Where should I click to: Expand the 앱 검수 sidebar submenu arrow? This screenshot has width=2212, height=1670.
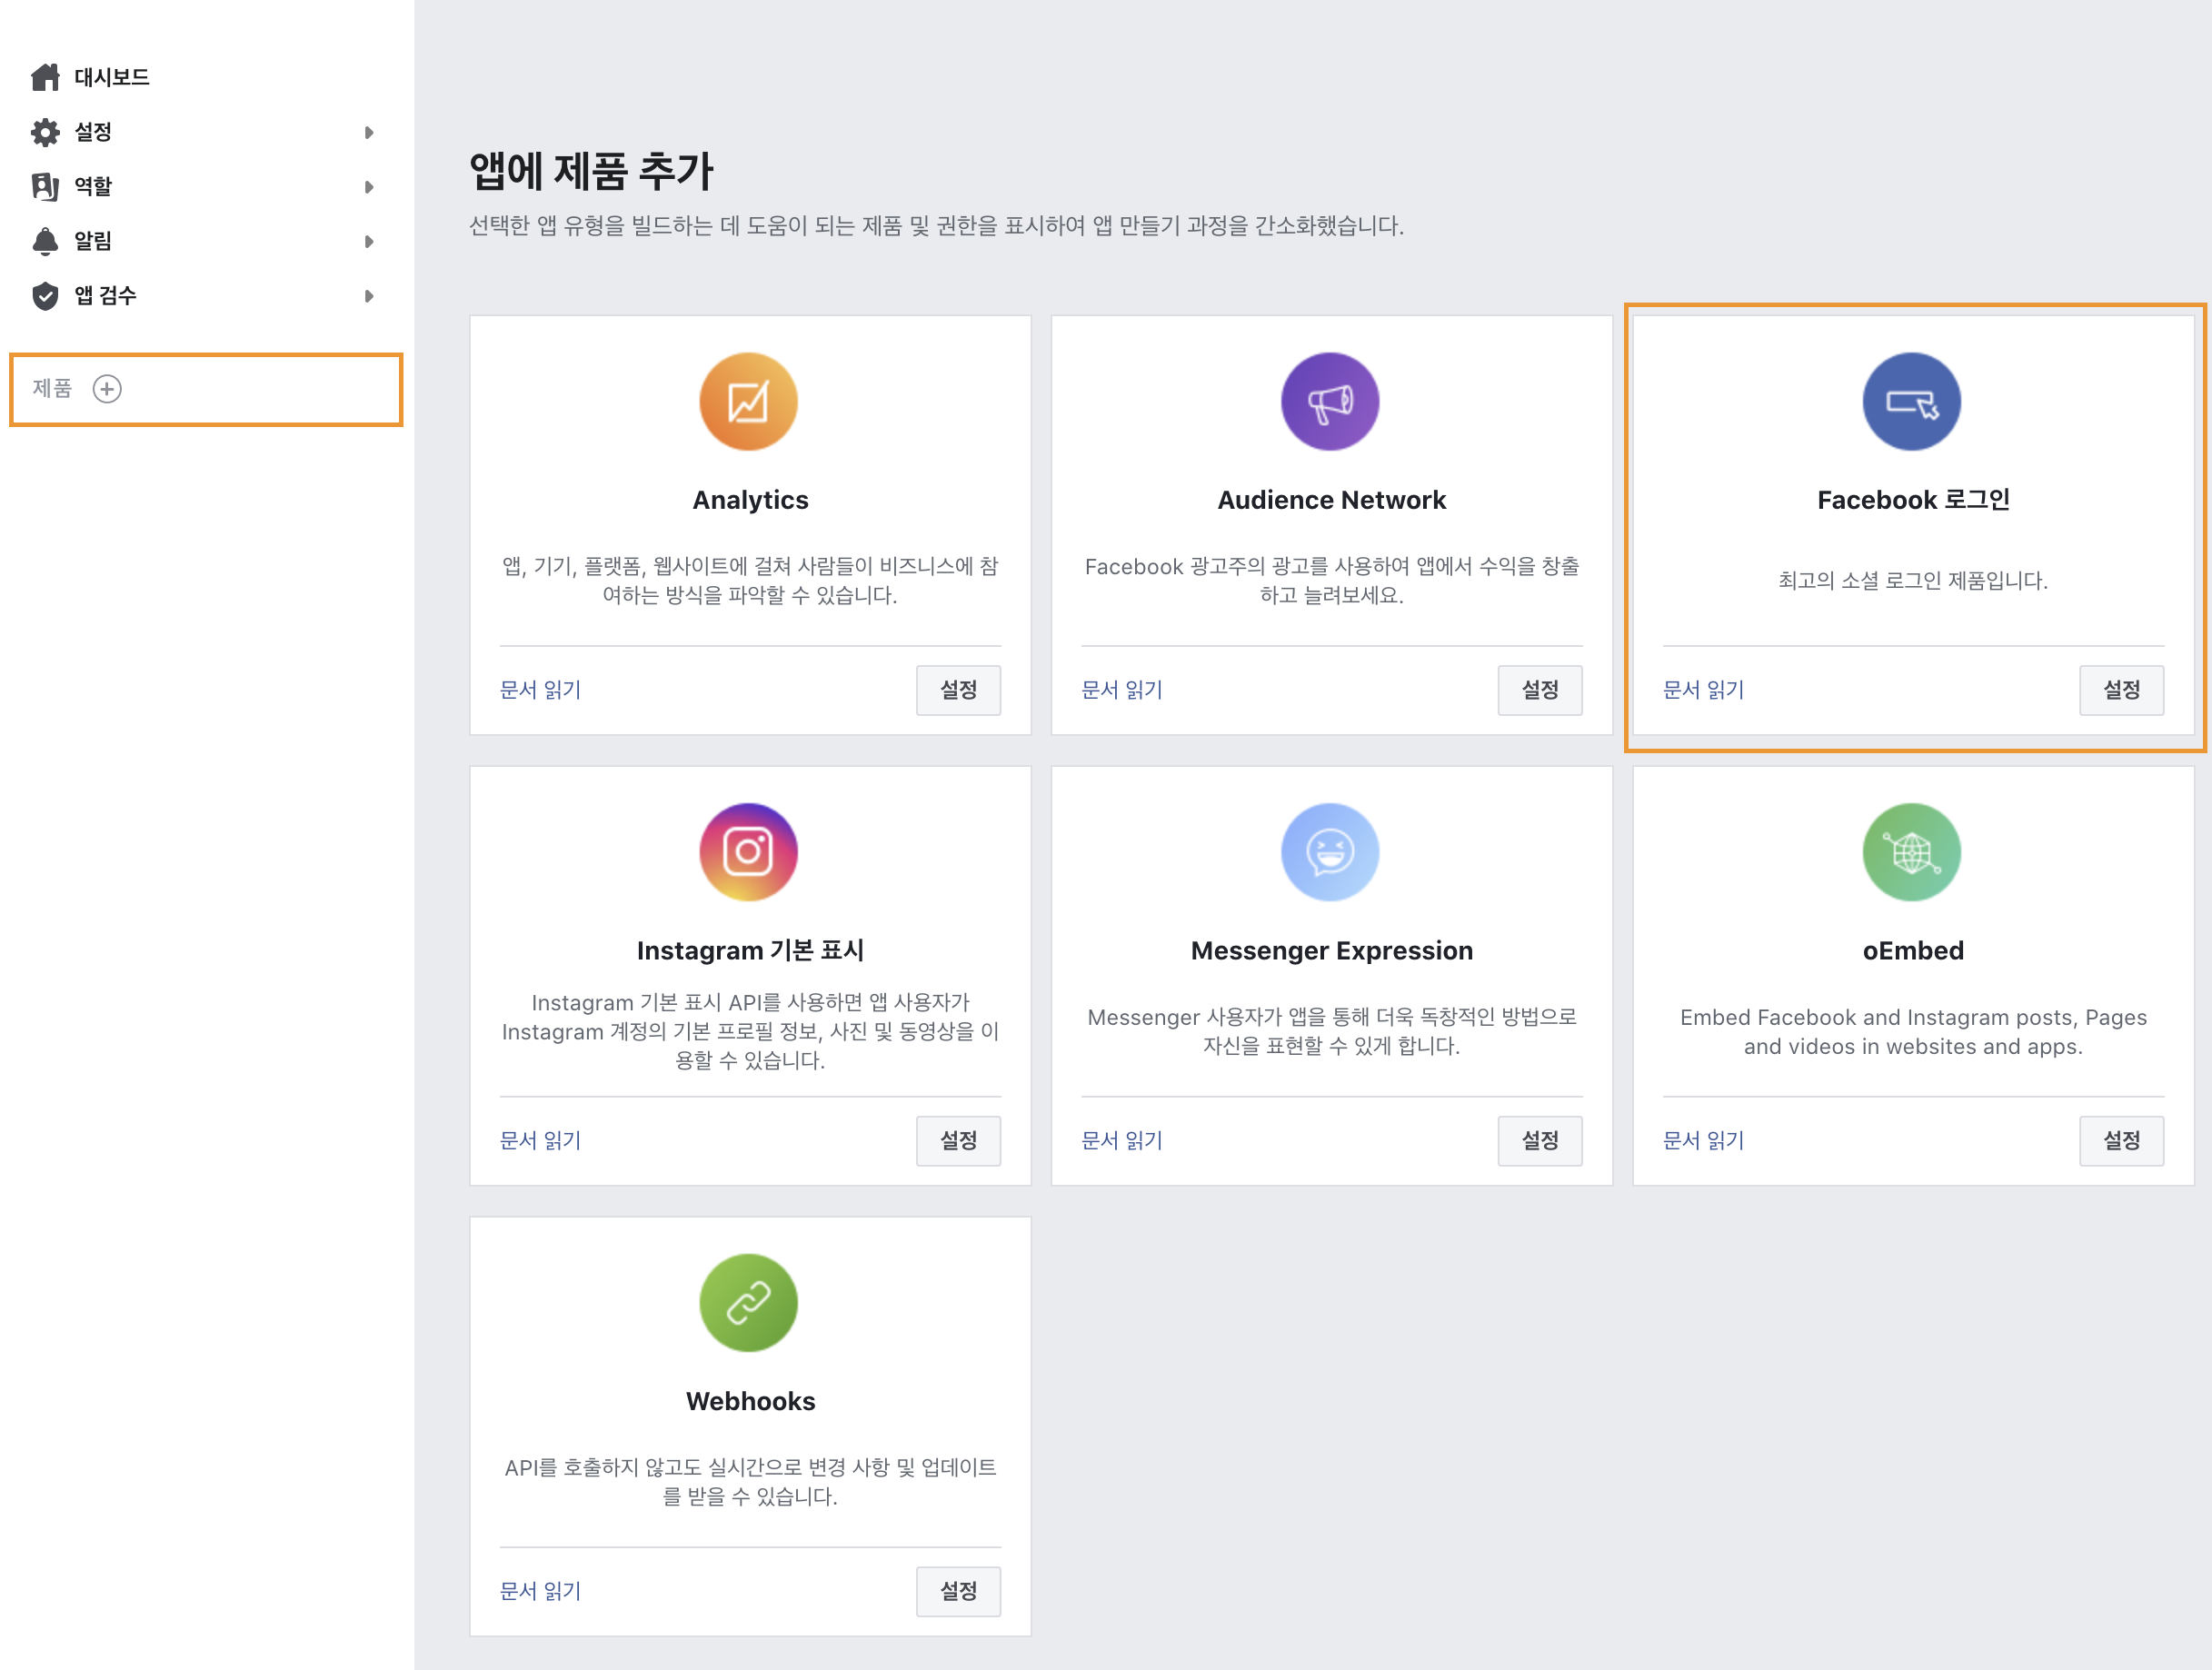click(369, 296)
